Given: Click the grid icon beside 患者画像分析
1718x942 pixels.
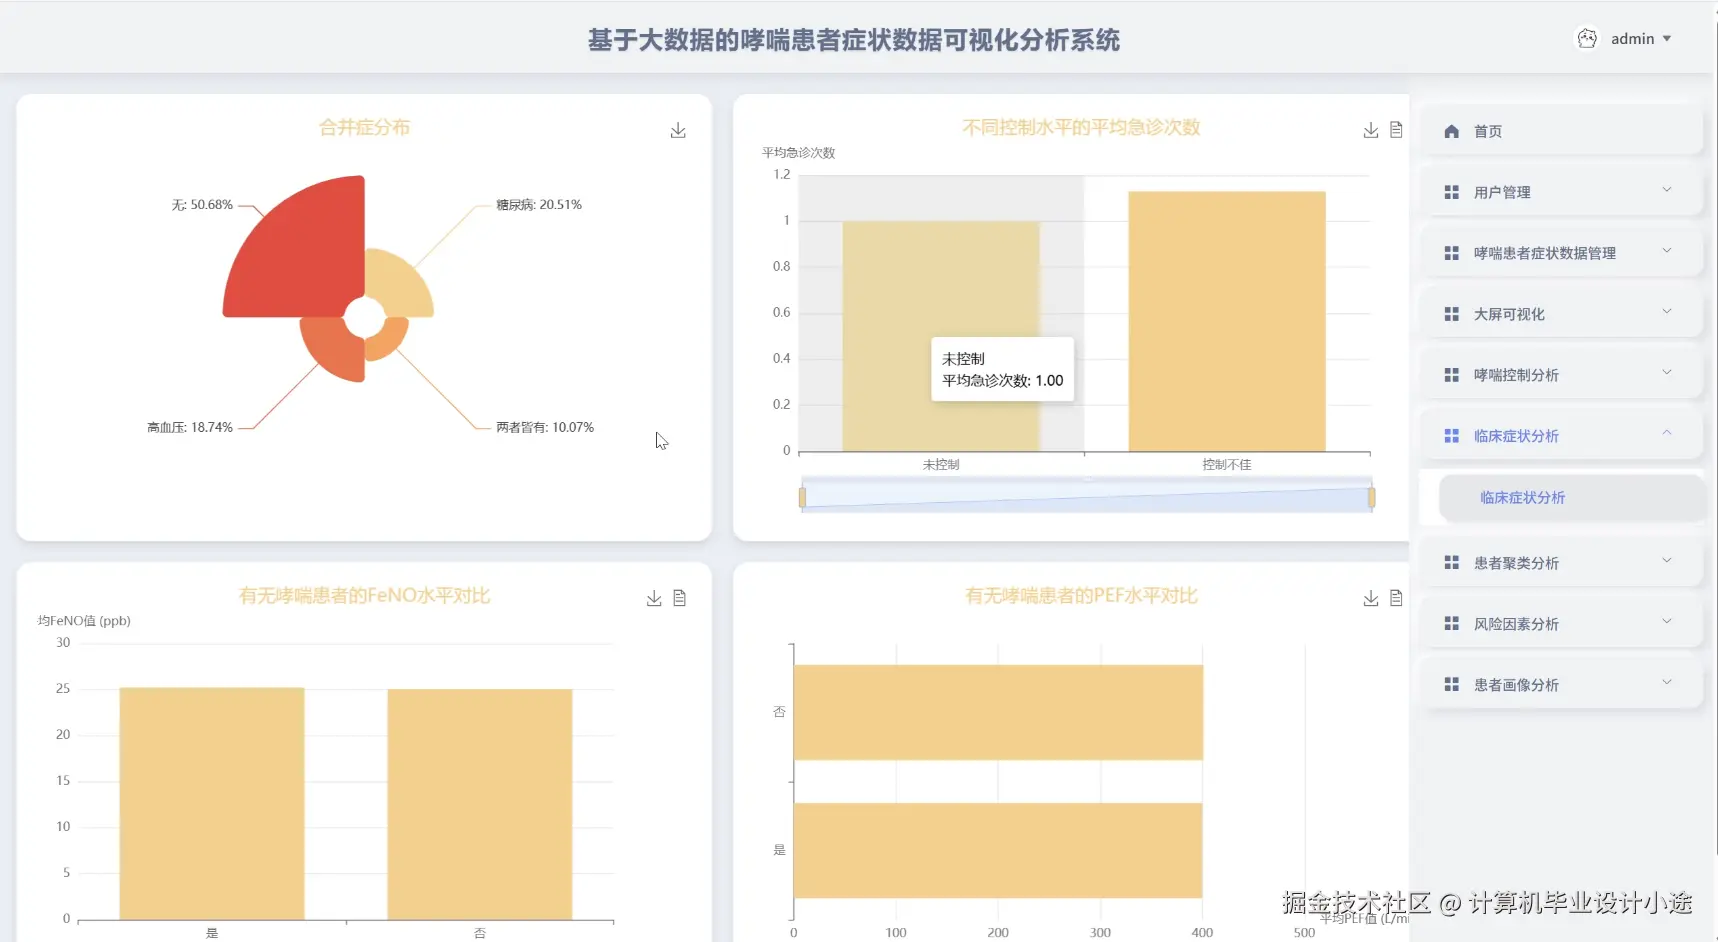Looking at the screenshot, I should (1451, 684).
